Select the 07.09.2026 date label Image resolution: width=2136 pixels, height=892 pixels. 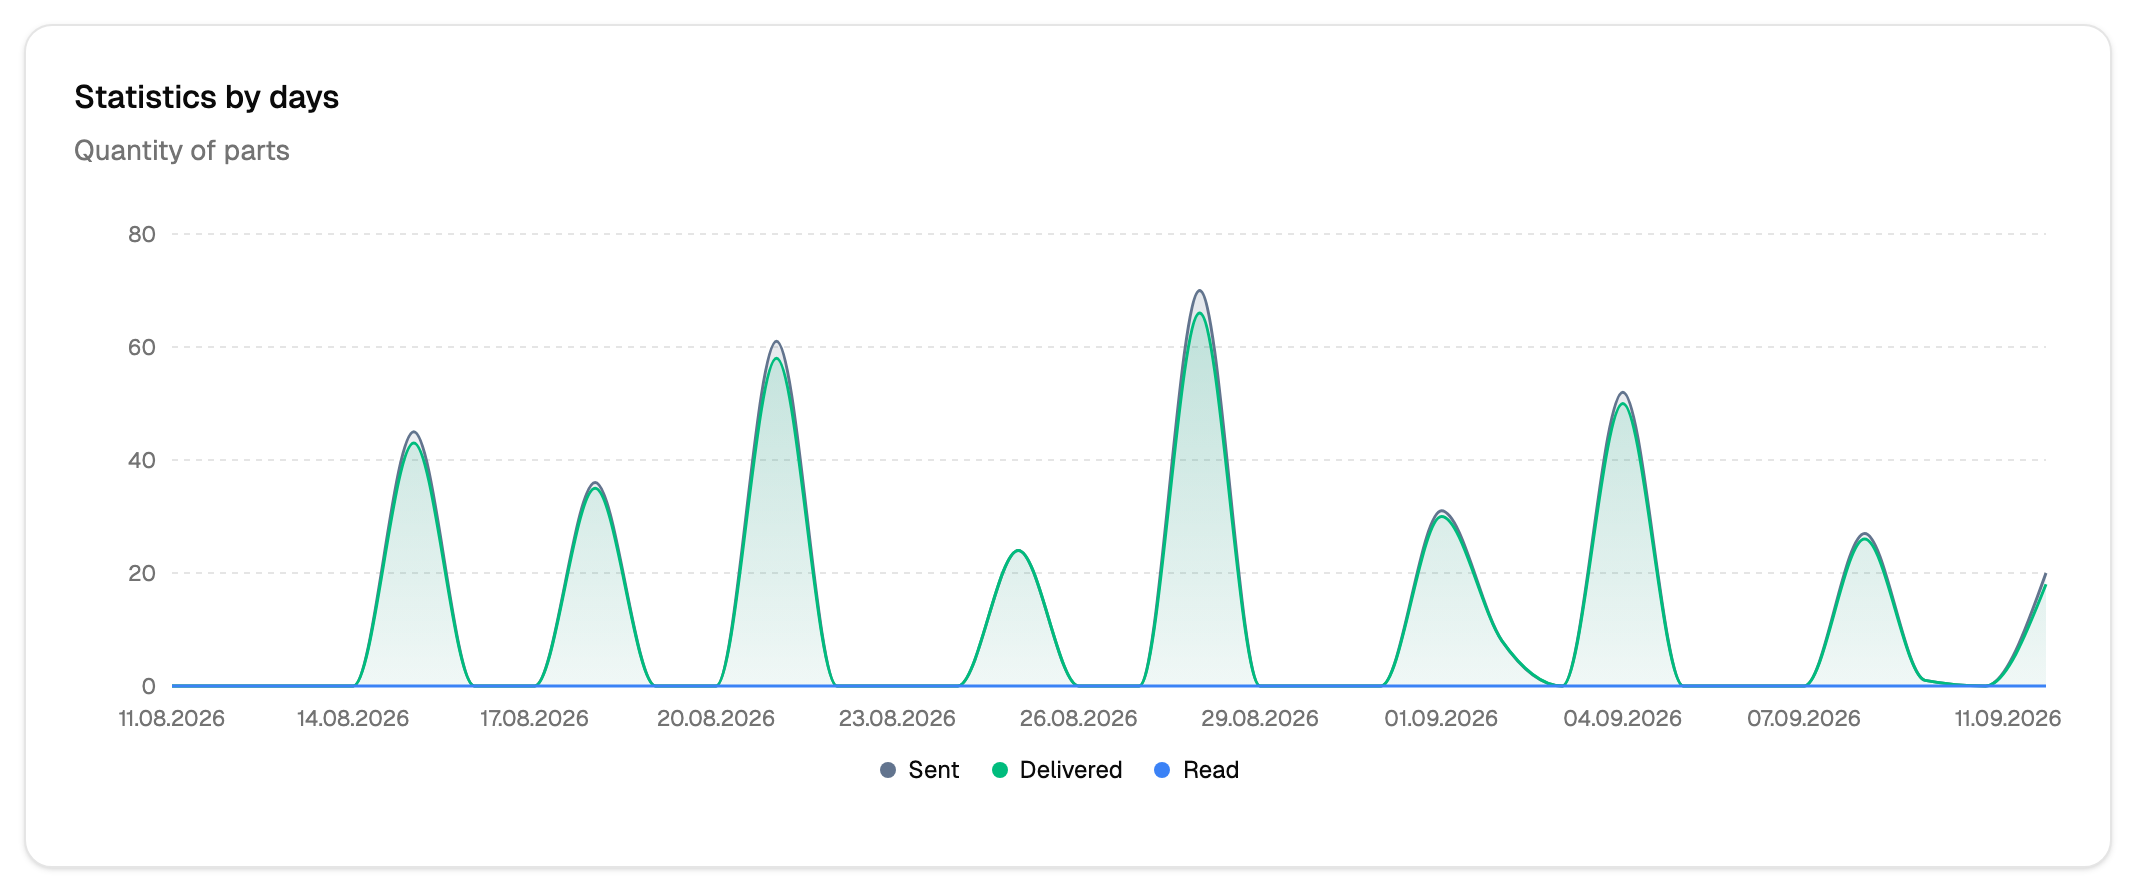pos(1804,718)
